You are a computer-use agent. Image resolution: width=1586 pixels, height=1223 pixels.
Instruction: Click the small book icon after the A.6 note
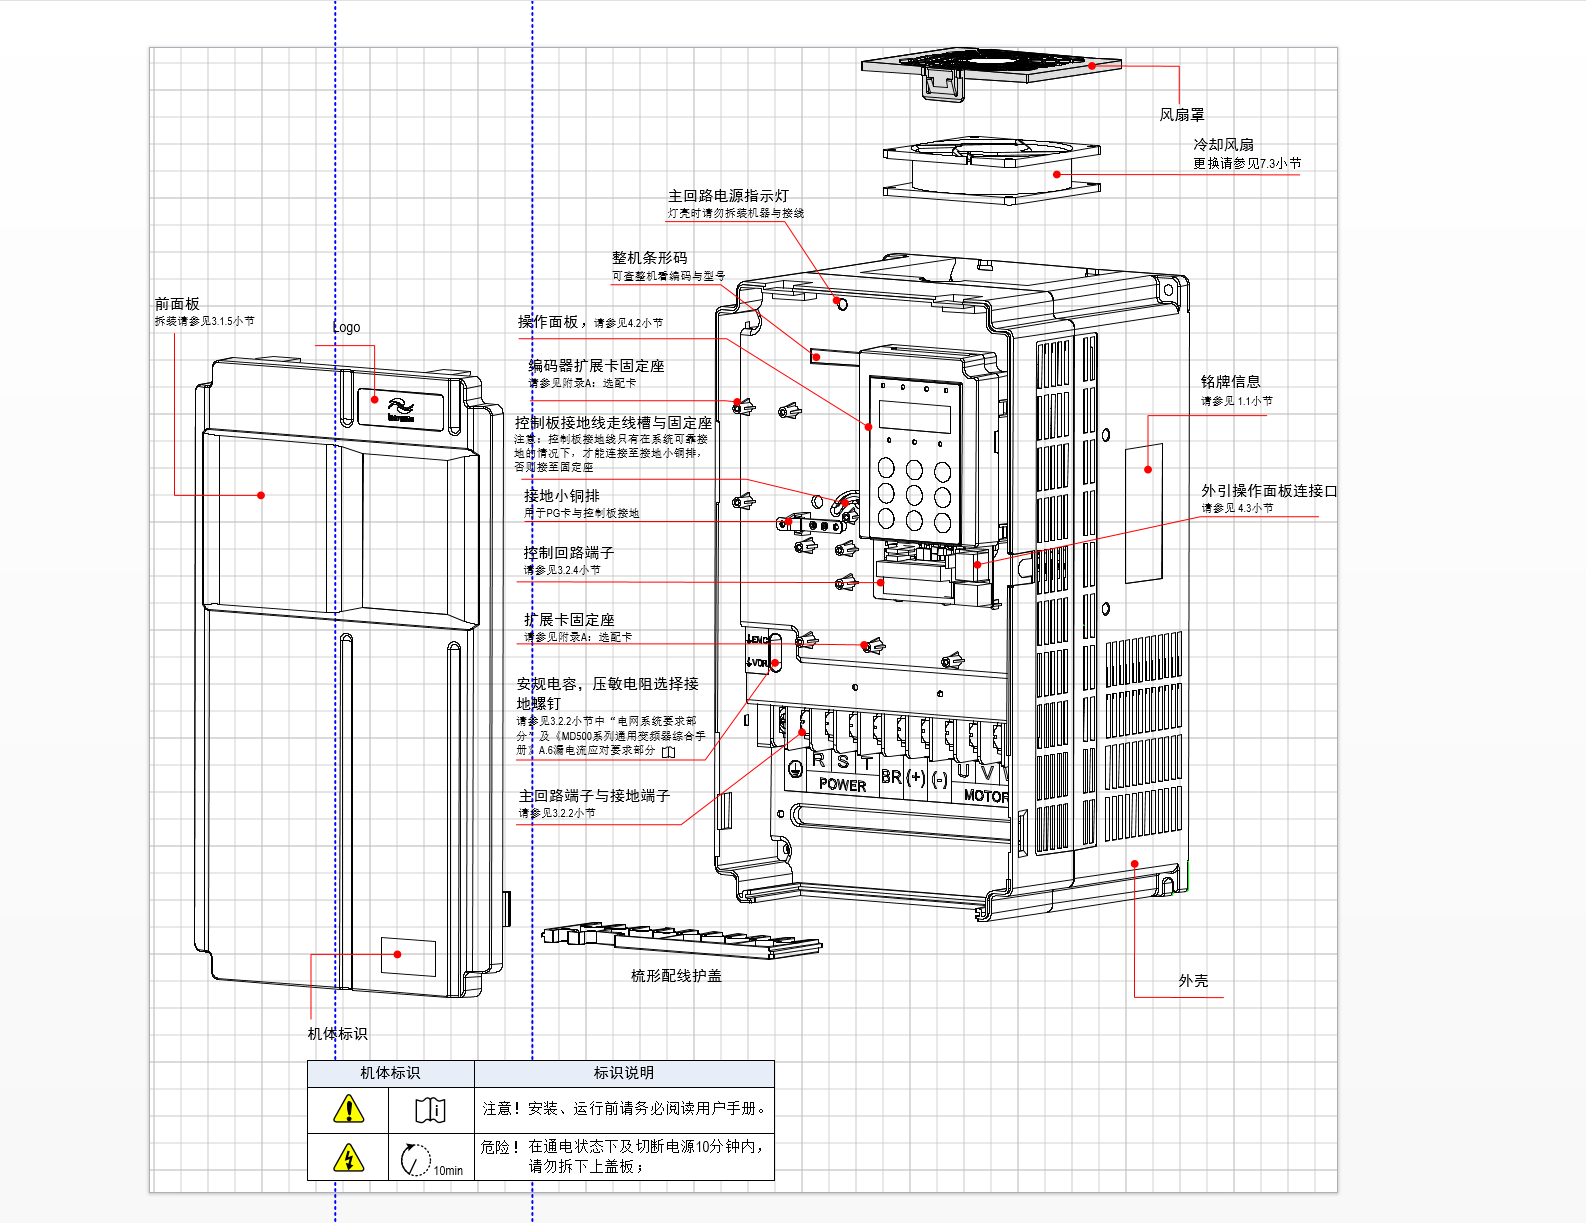tap(669, 752)
